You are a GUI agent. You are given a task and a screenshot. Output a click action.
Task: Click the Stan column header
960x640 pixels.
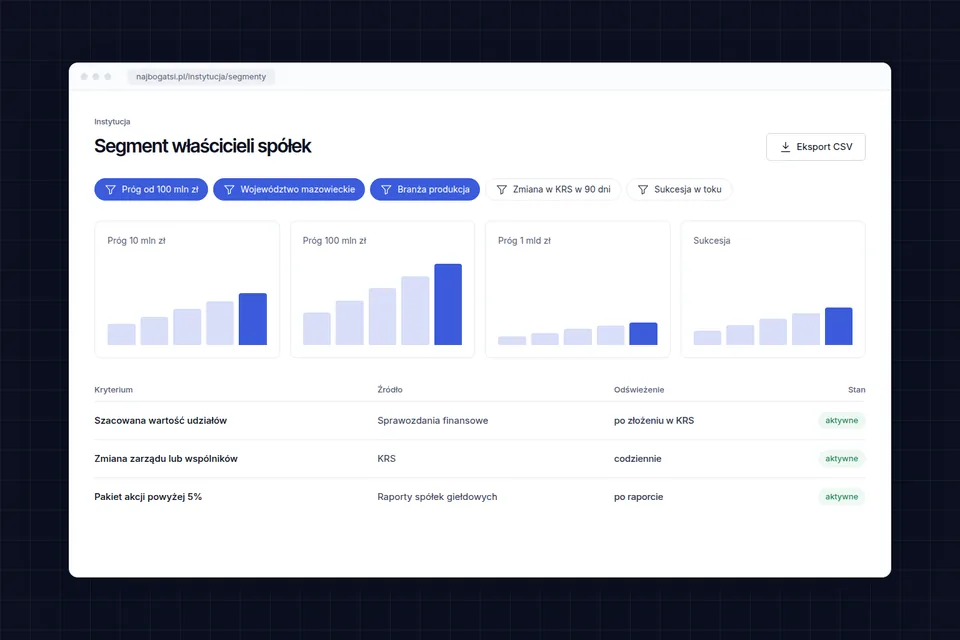pyautogui.click(x=857, y=390)
